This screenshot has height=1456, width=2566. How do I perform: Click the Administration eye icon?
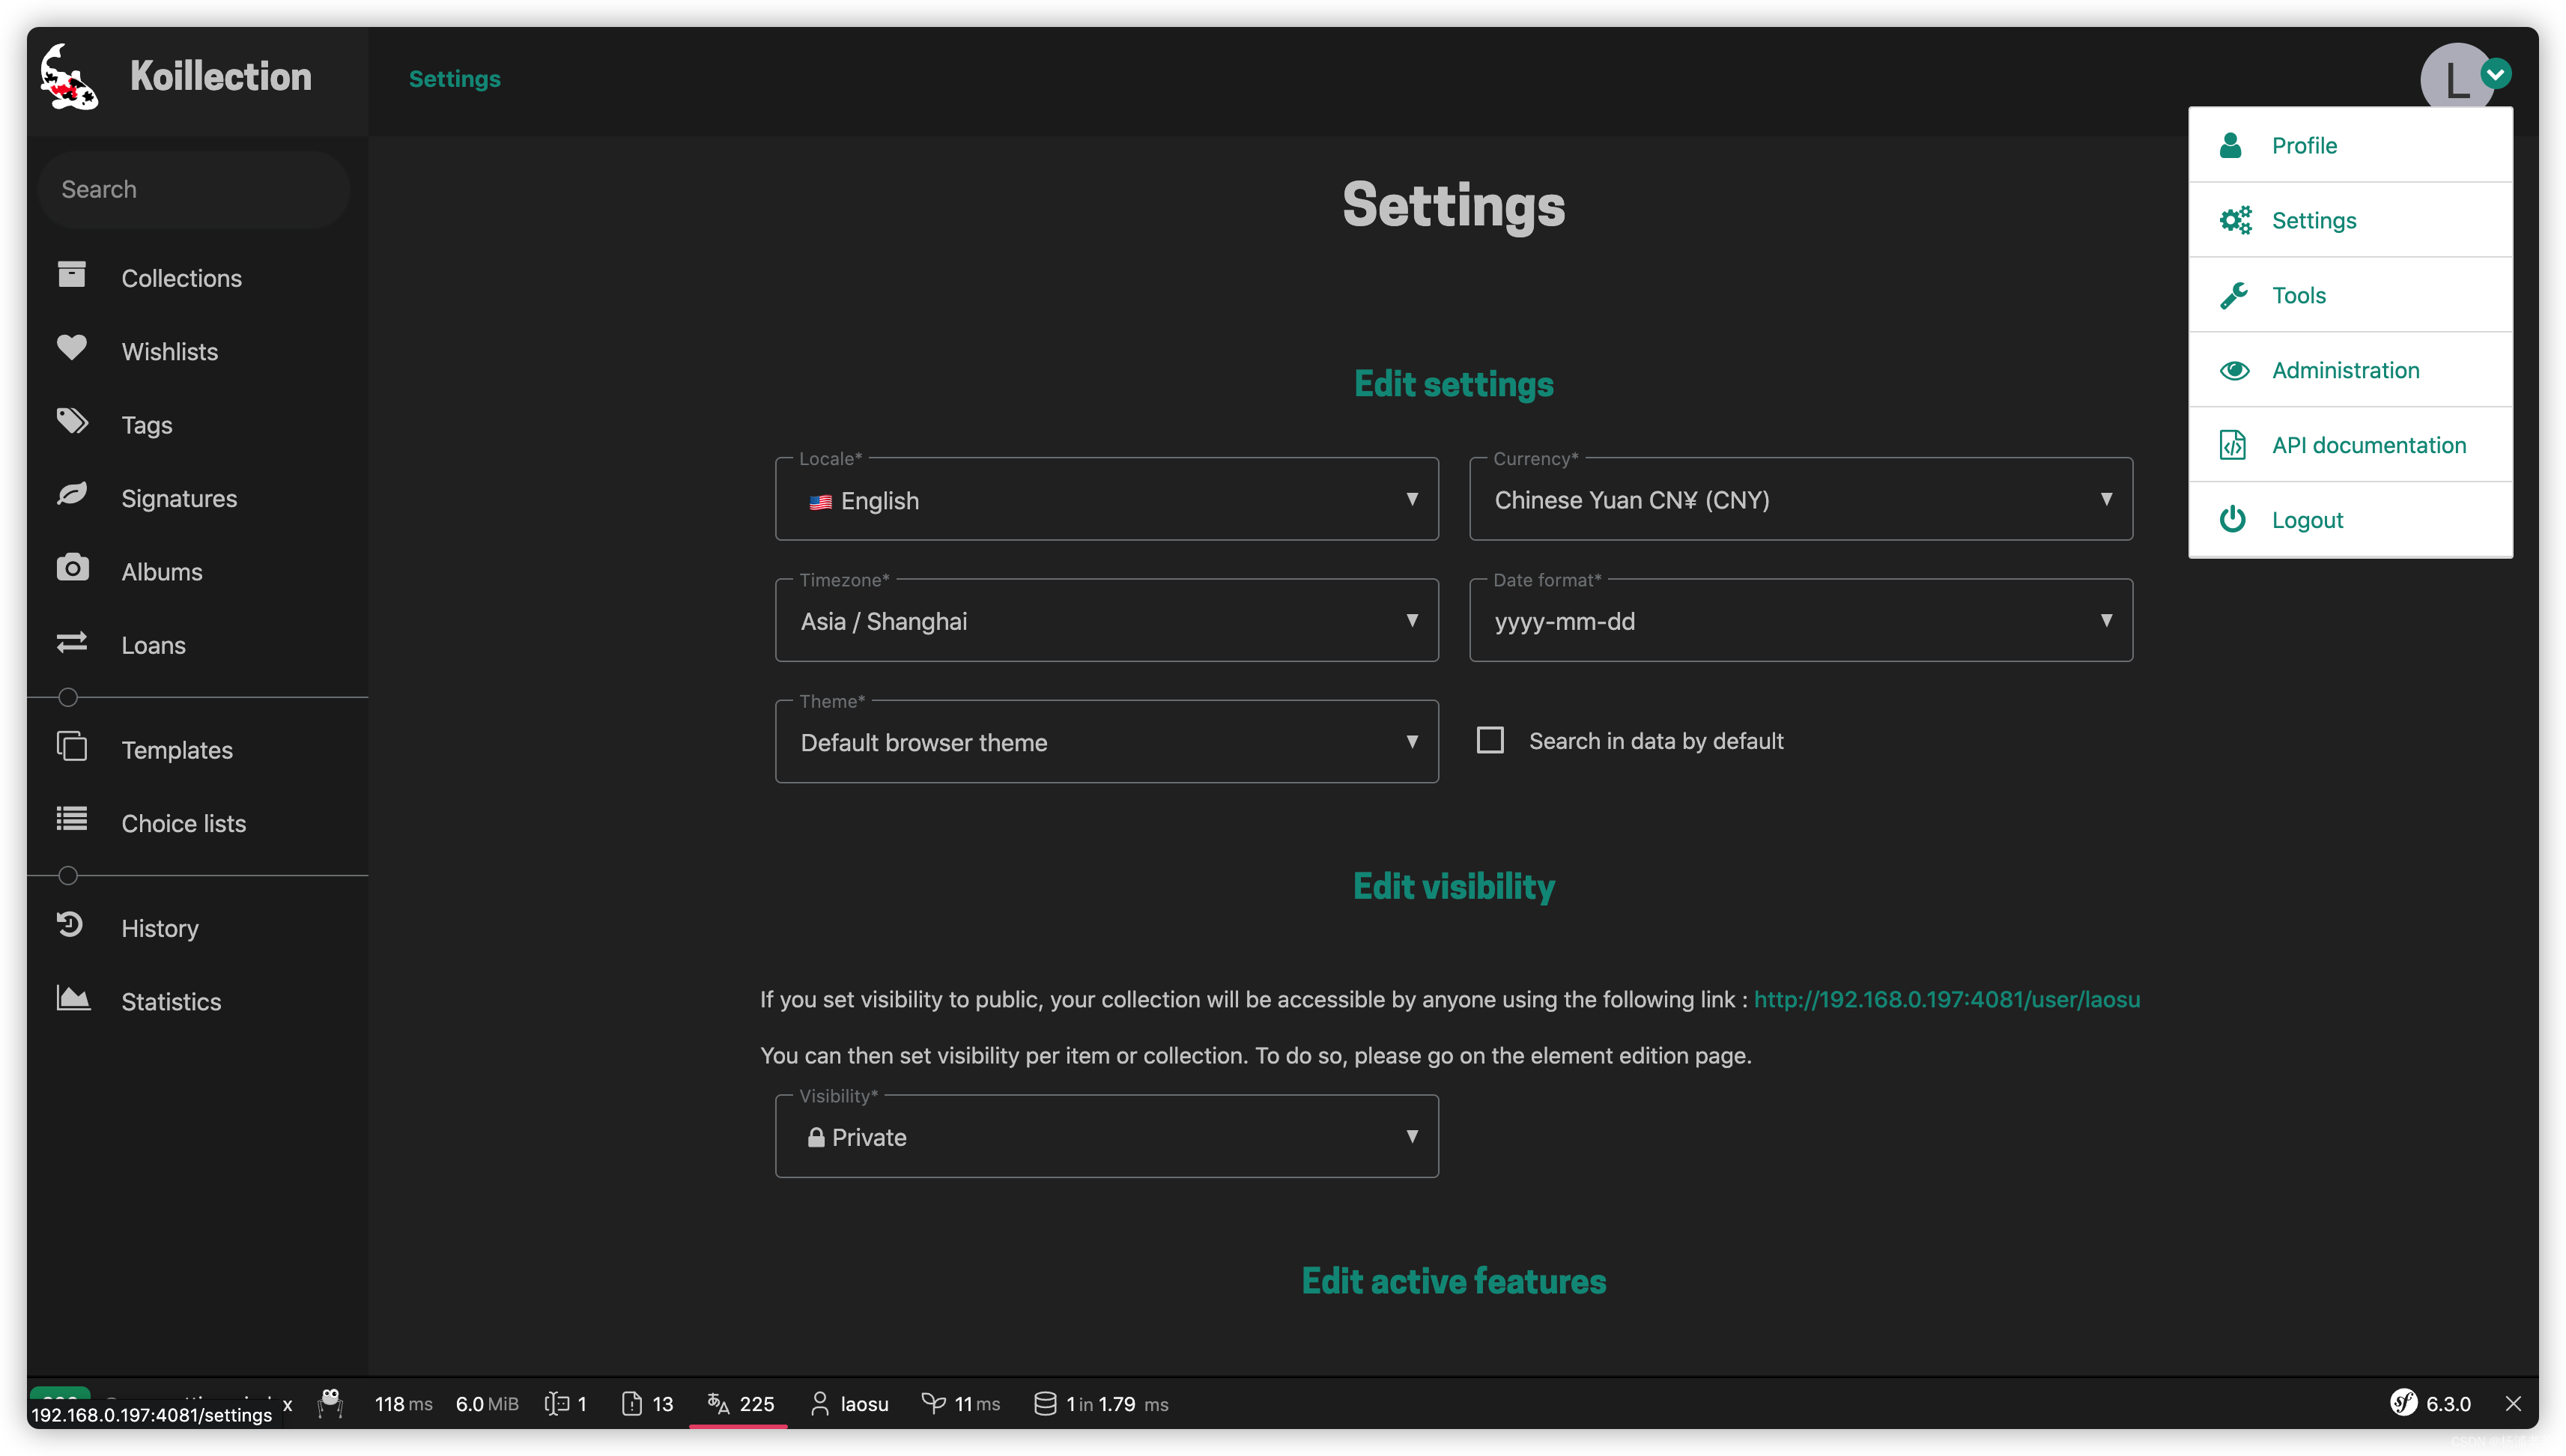click(x=2234, y=371)
